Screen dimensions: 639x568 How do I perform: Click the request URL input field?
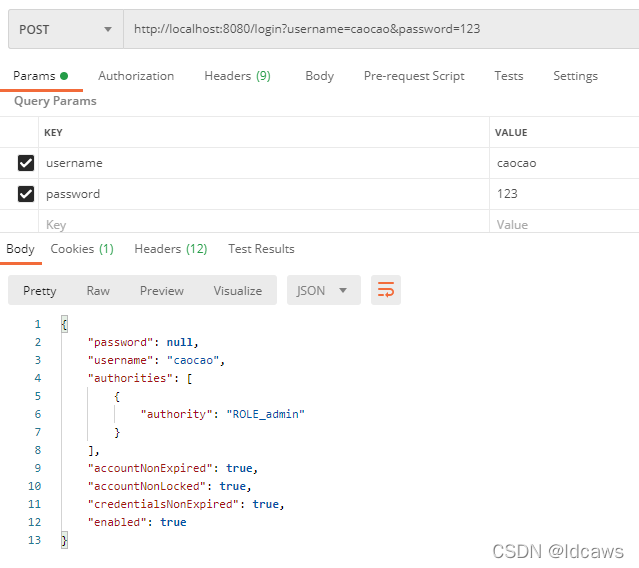tap(381, 29)
